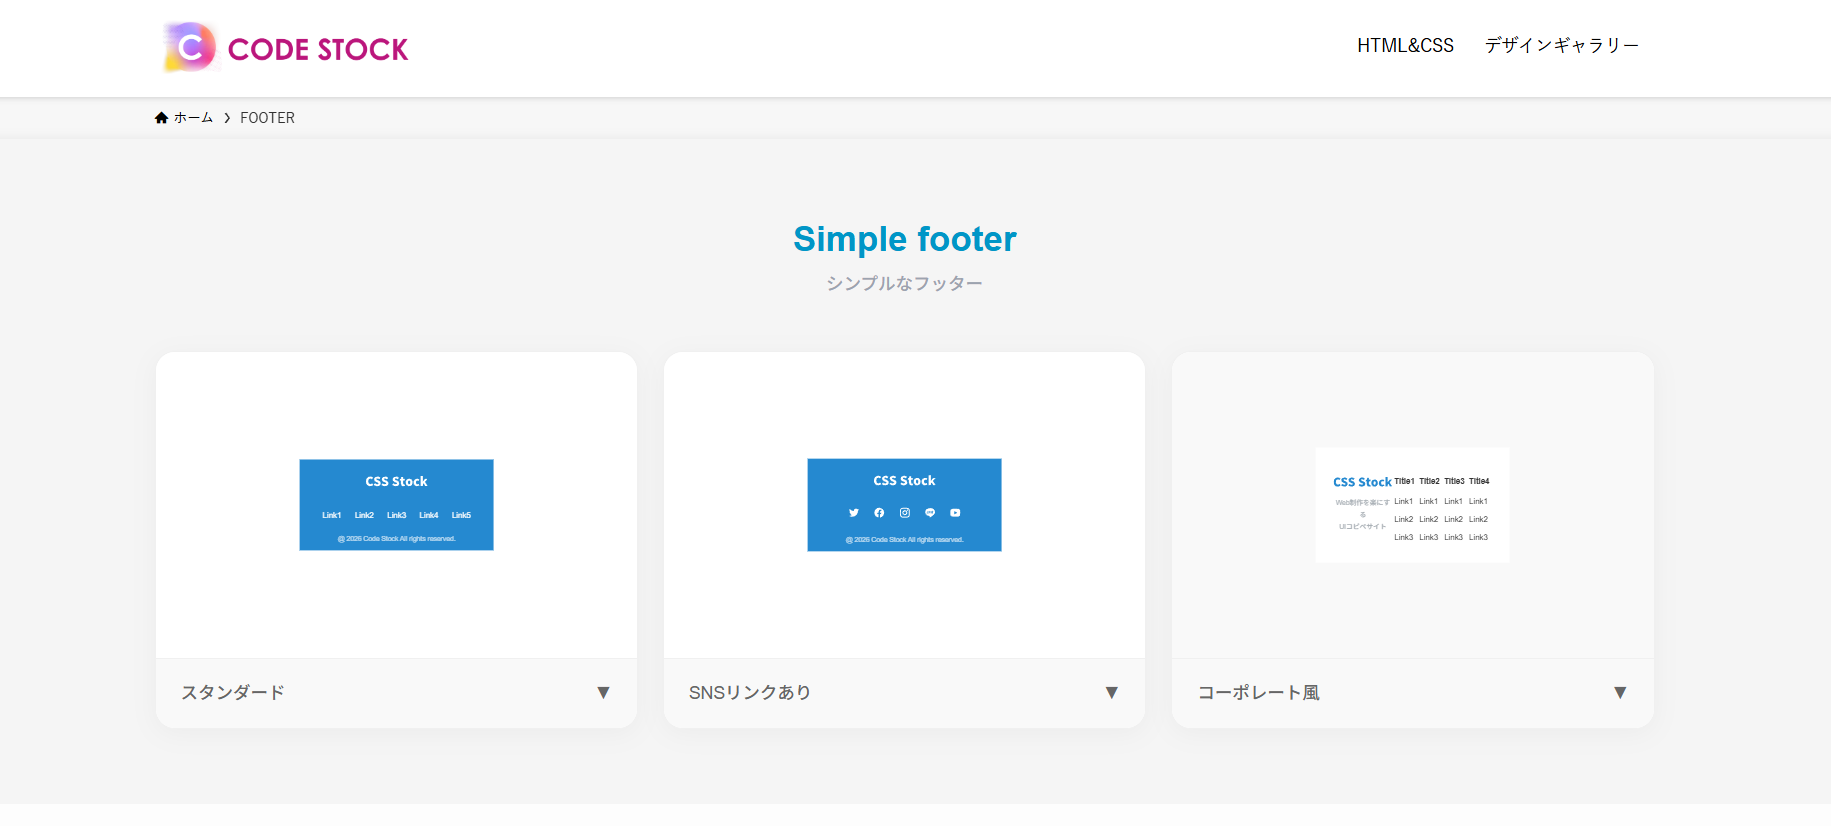Screen dimensions: 1831x826
Task: Click copyright text in SNS footer preview
Action: [x=904, y=539]
